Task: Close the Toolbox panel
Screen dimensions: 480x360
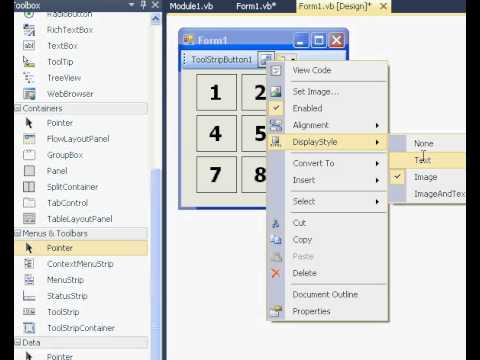Action: [x=155, y=5]
